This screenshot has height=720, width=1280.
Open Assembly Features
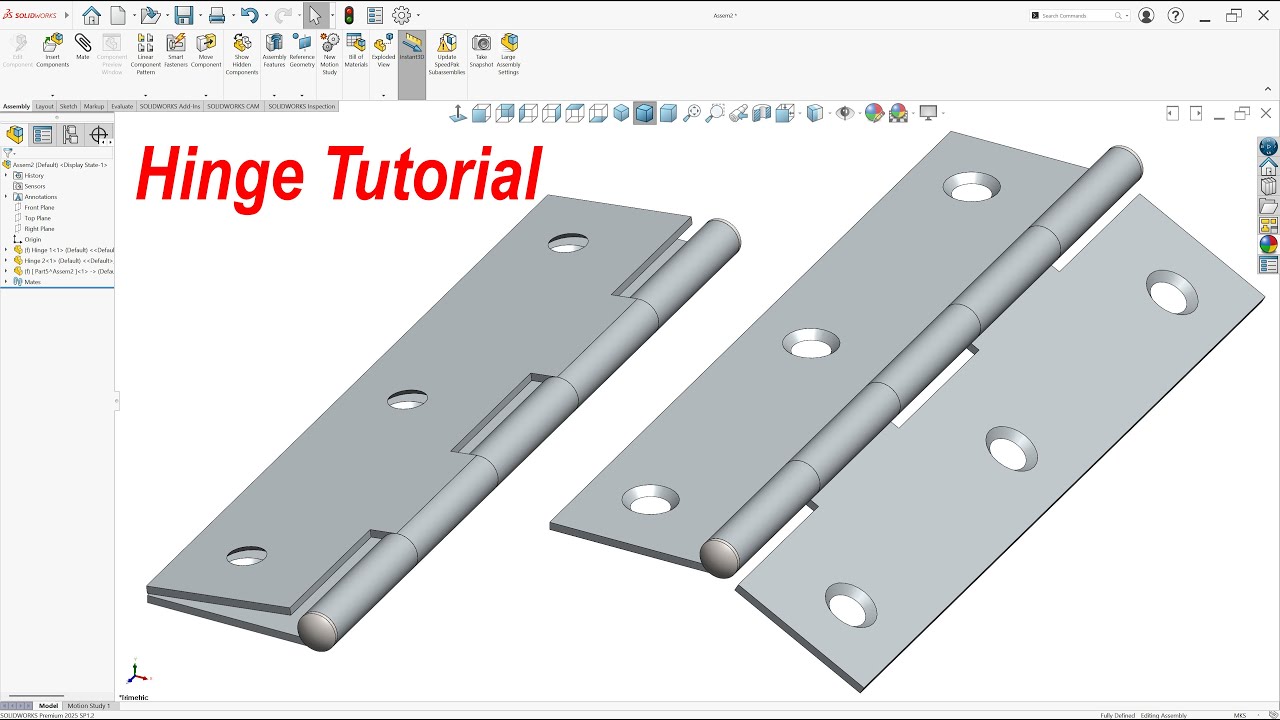274,50
